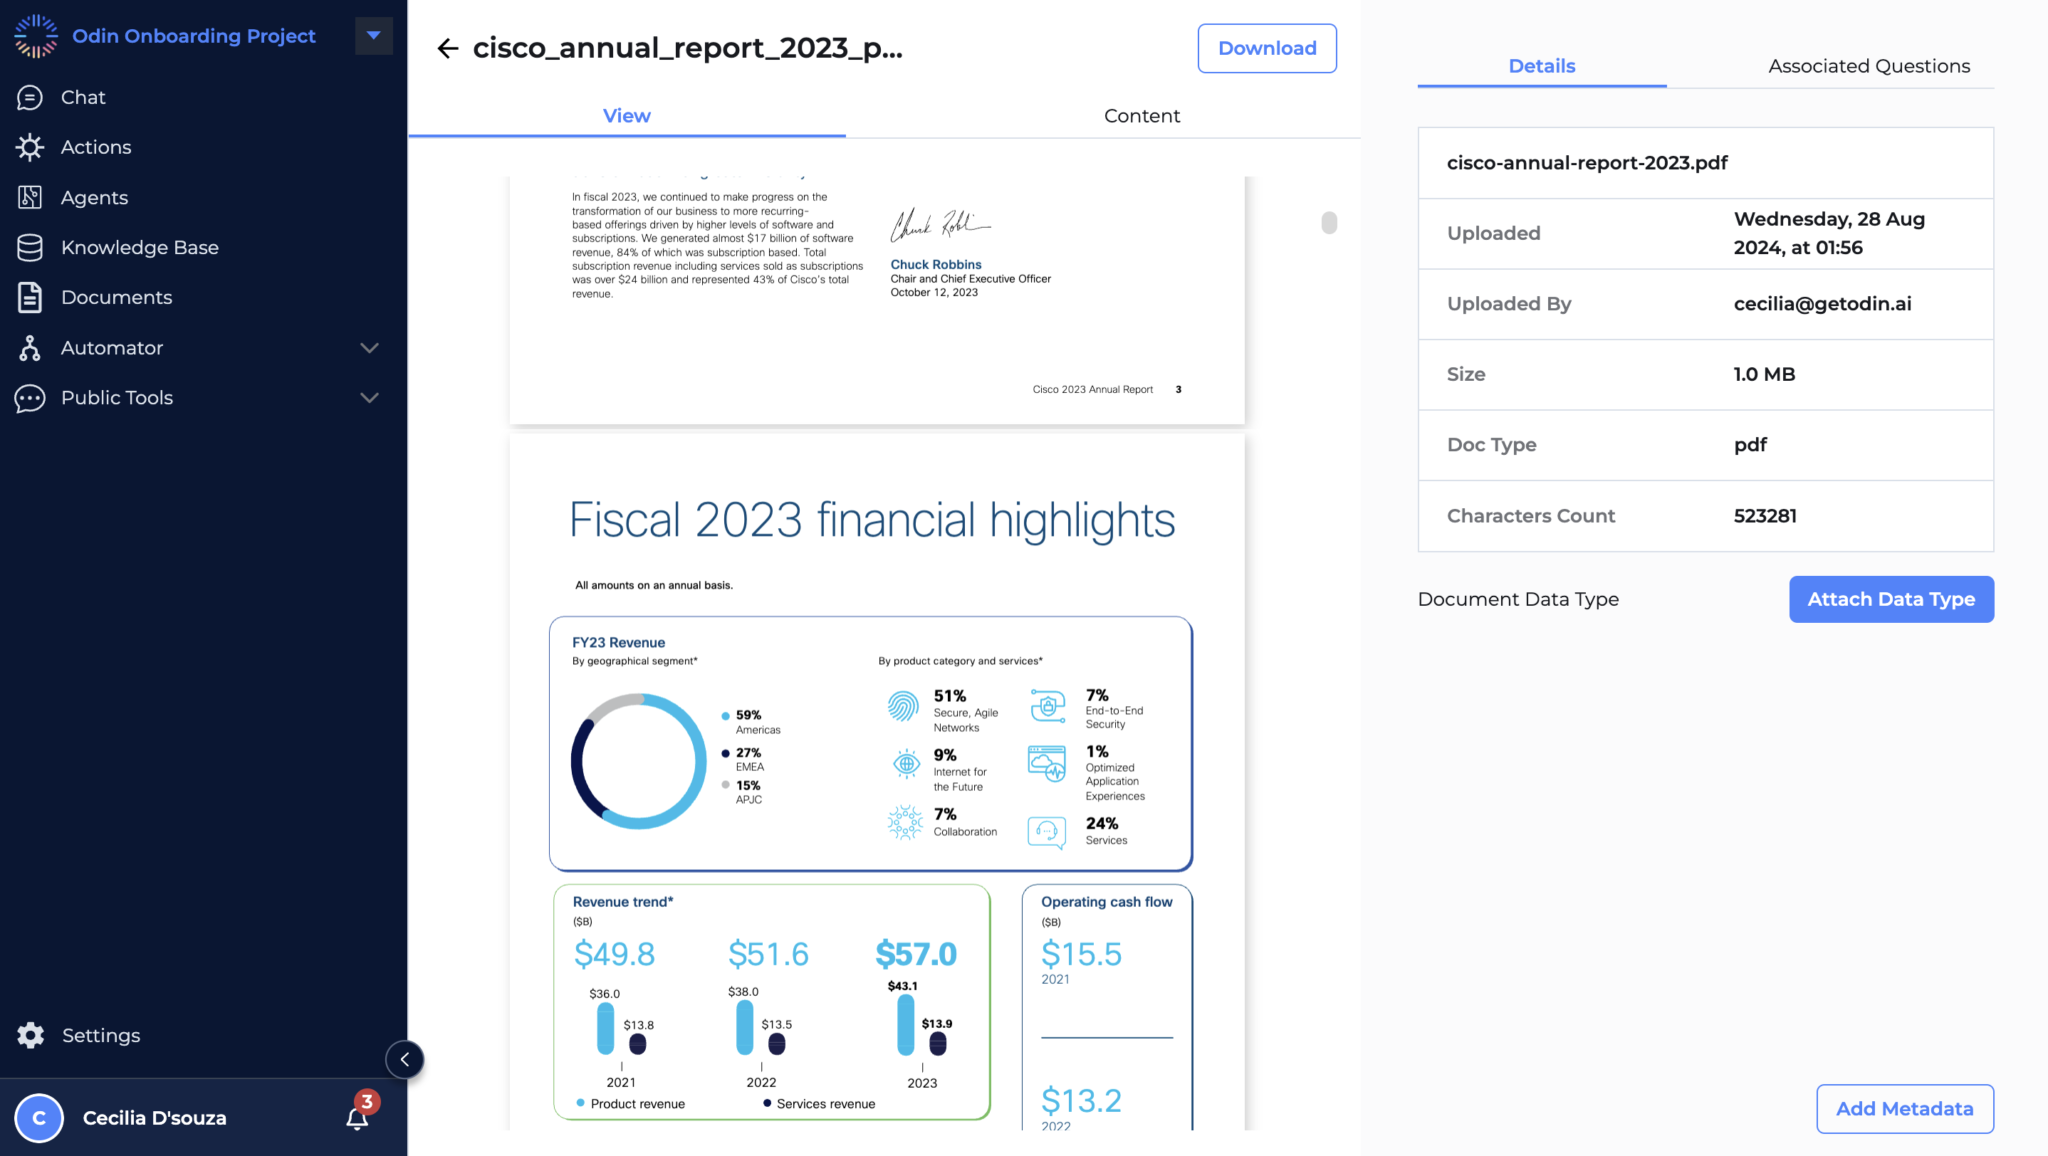Open the project switcher dropdown arrow
This screenshot has height=1156, width=2048.
pos(373,36)
